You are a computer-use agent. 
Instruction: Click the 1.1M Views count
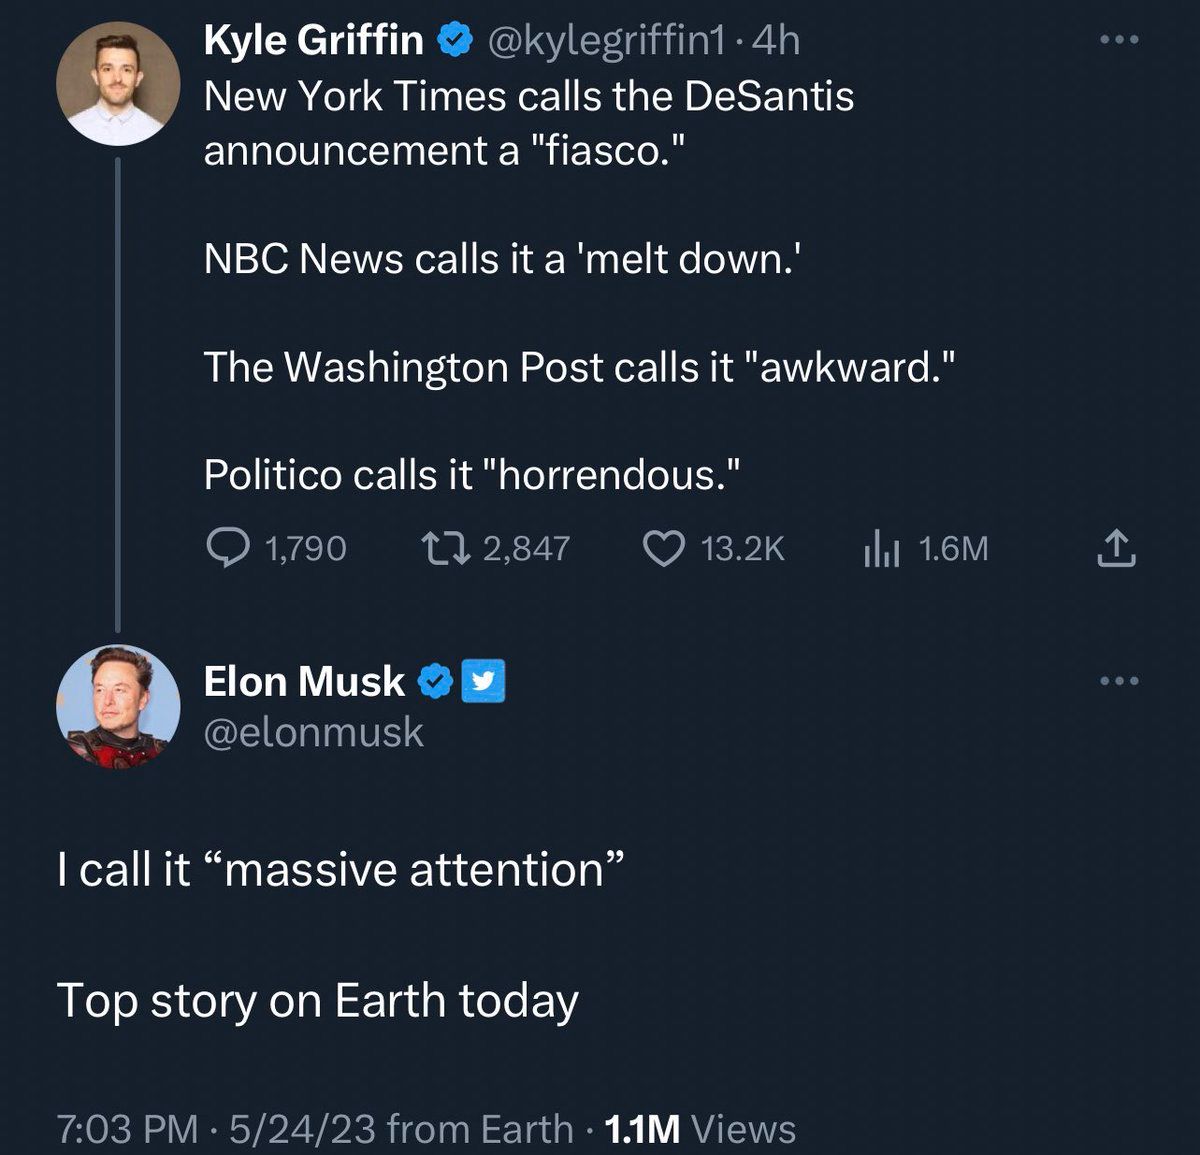coord(700,1129)
